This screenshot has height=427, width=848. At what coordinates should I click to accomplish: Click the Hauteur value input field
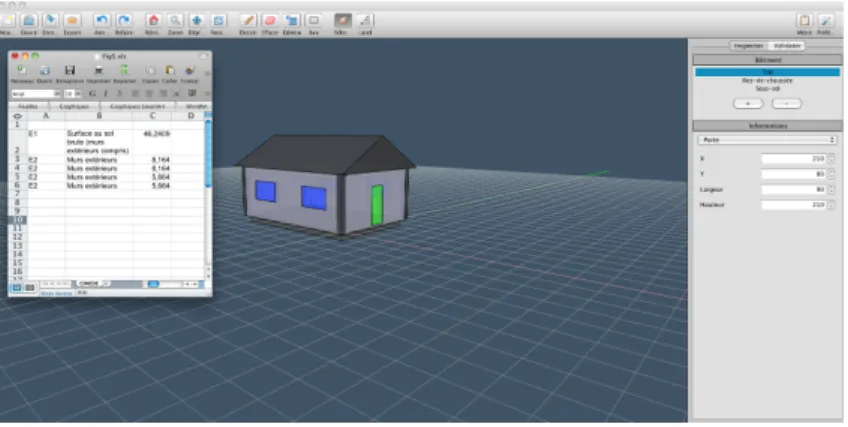point(794,205)
